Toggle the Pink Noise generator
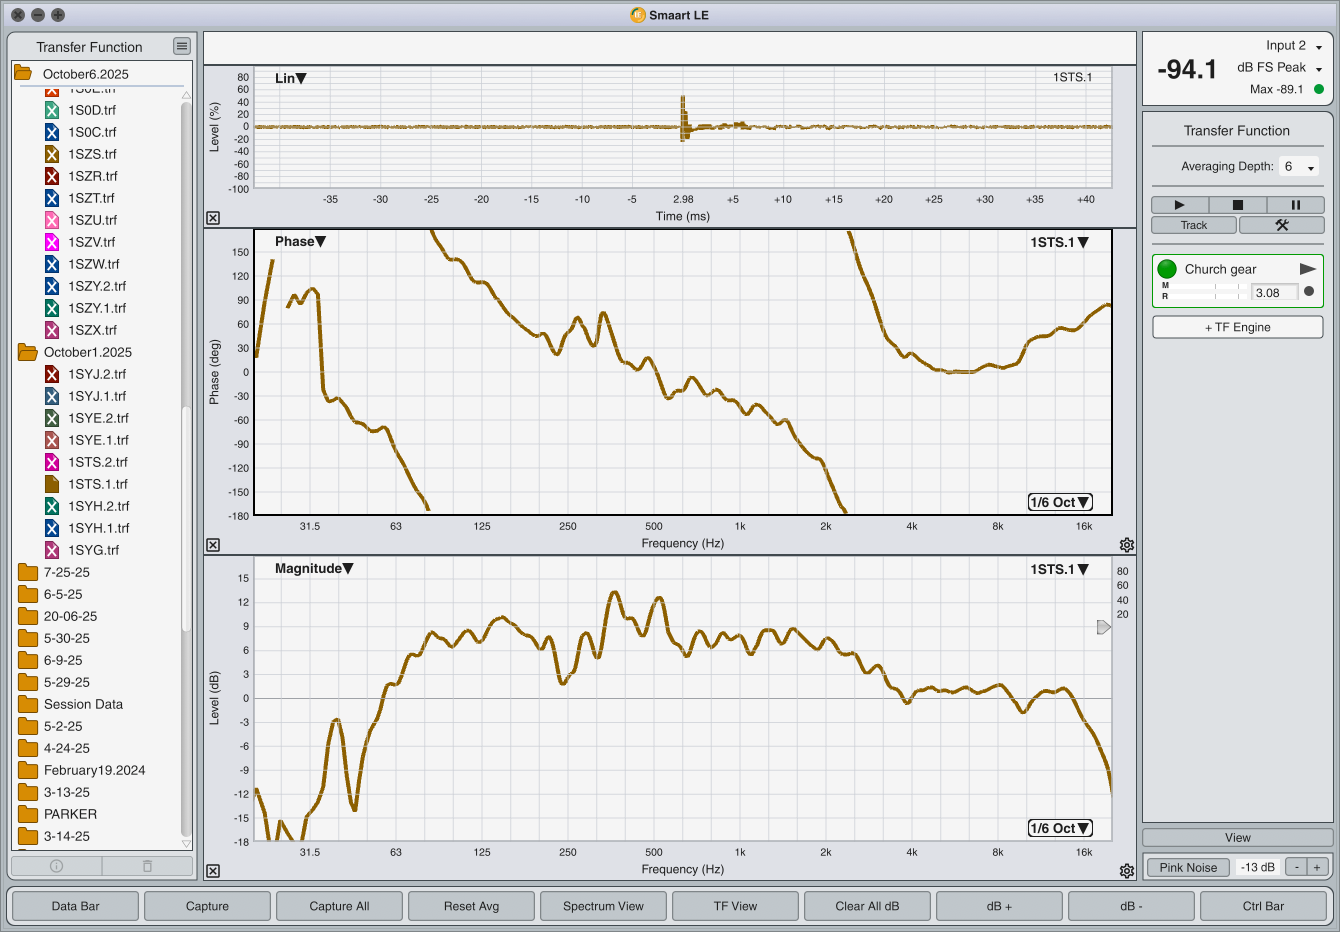 pos(1188,867)
